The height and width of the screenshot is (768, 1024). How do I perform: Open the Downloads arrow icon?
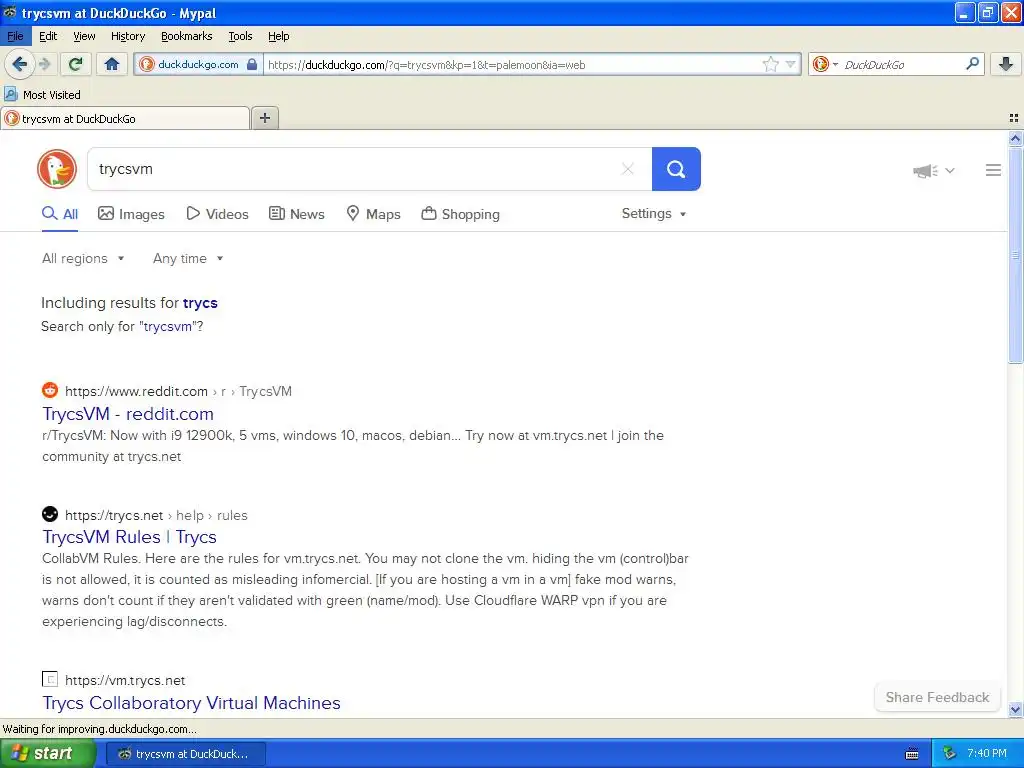1006,64
